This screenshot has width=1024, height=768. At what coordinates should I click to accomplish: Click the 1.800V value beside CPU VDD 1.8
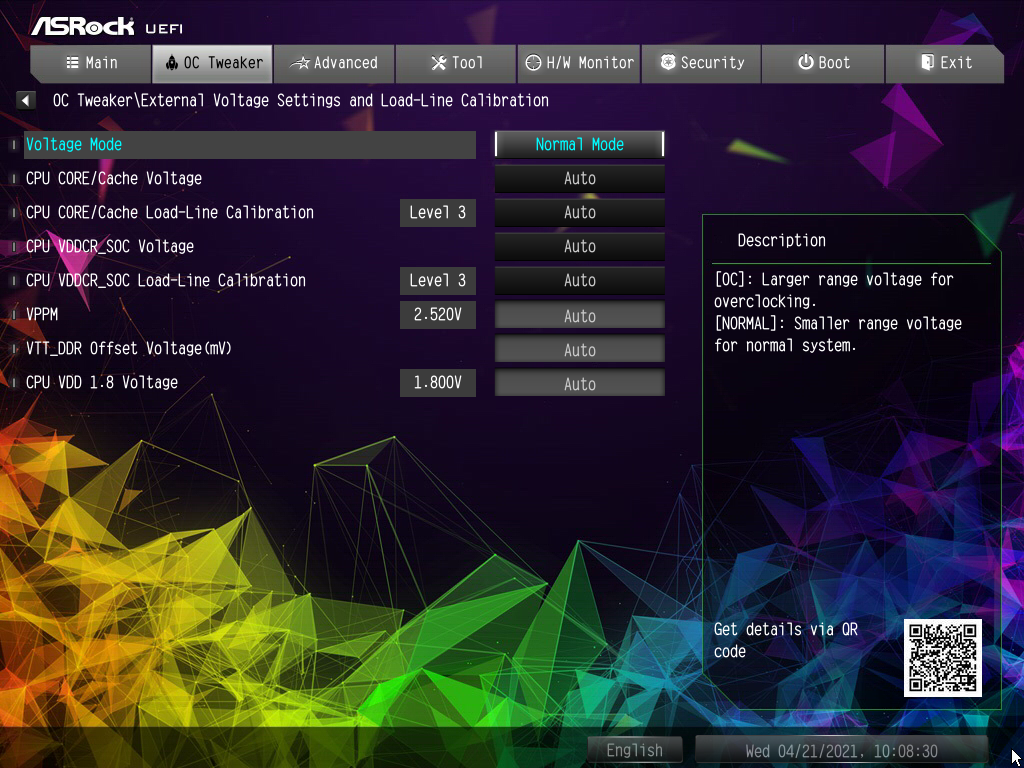[438, 383]
